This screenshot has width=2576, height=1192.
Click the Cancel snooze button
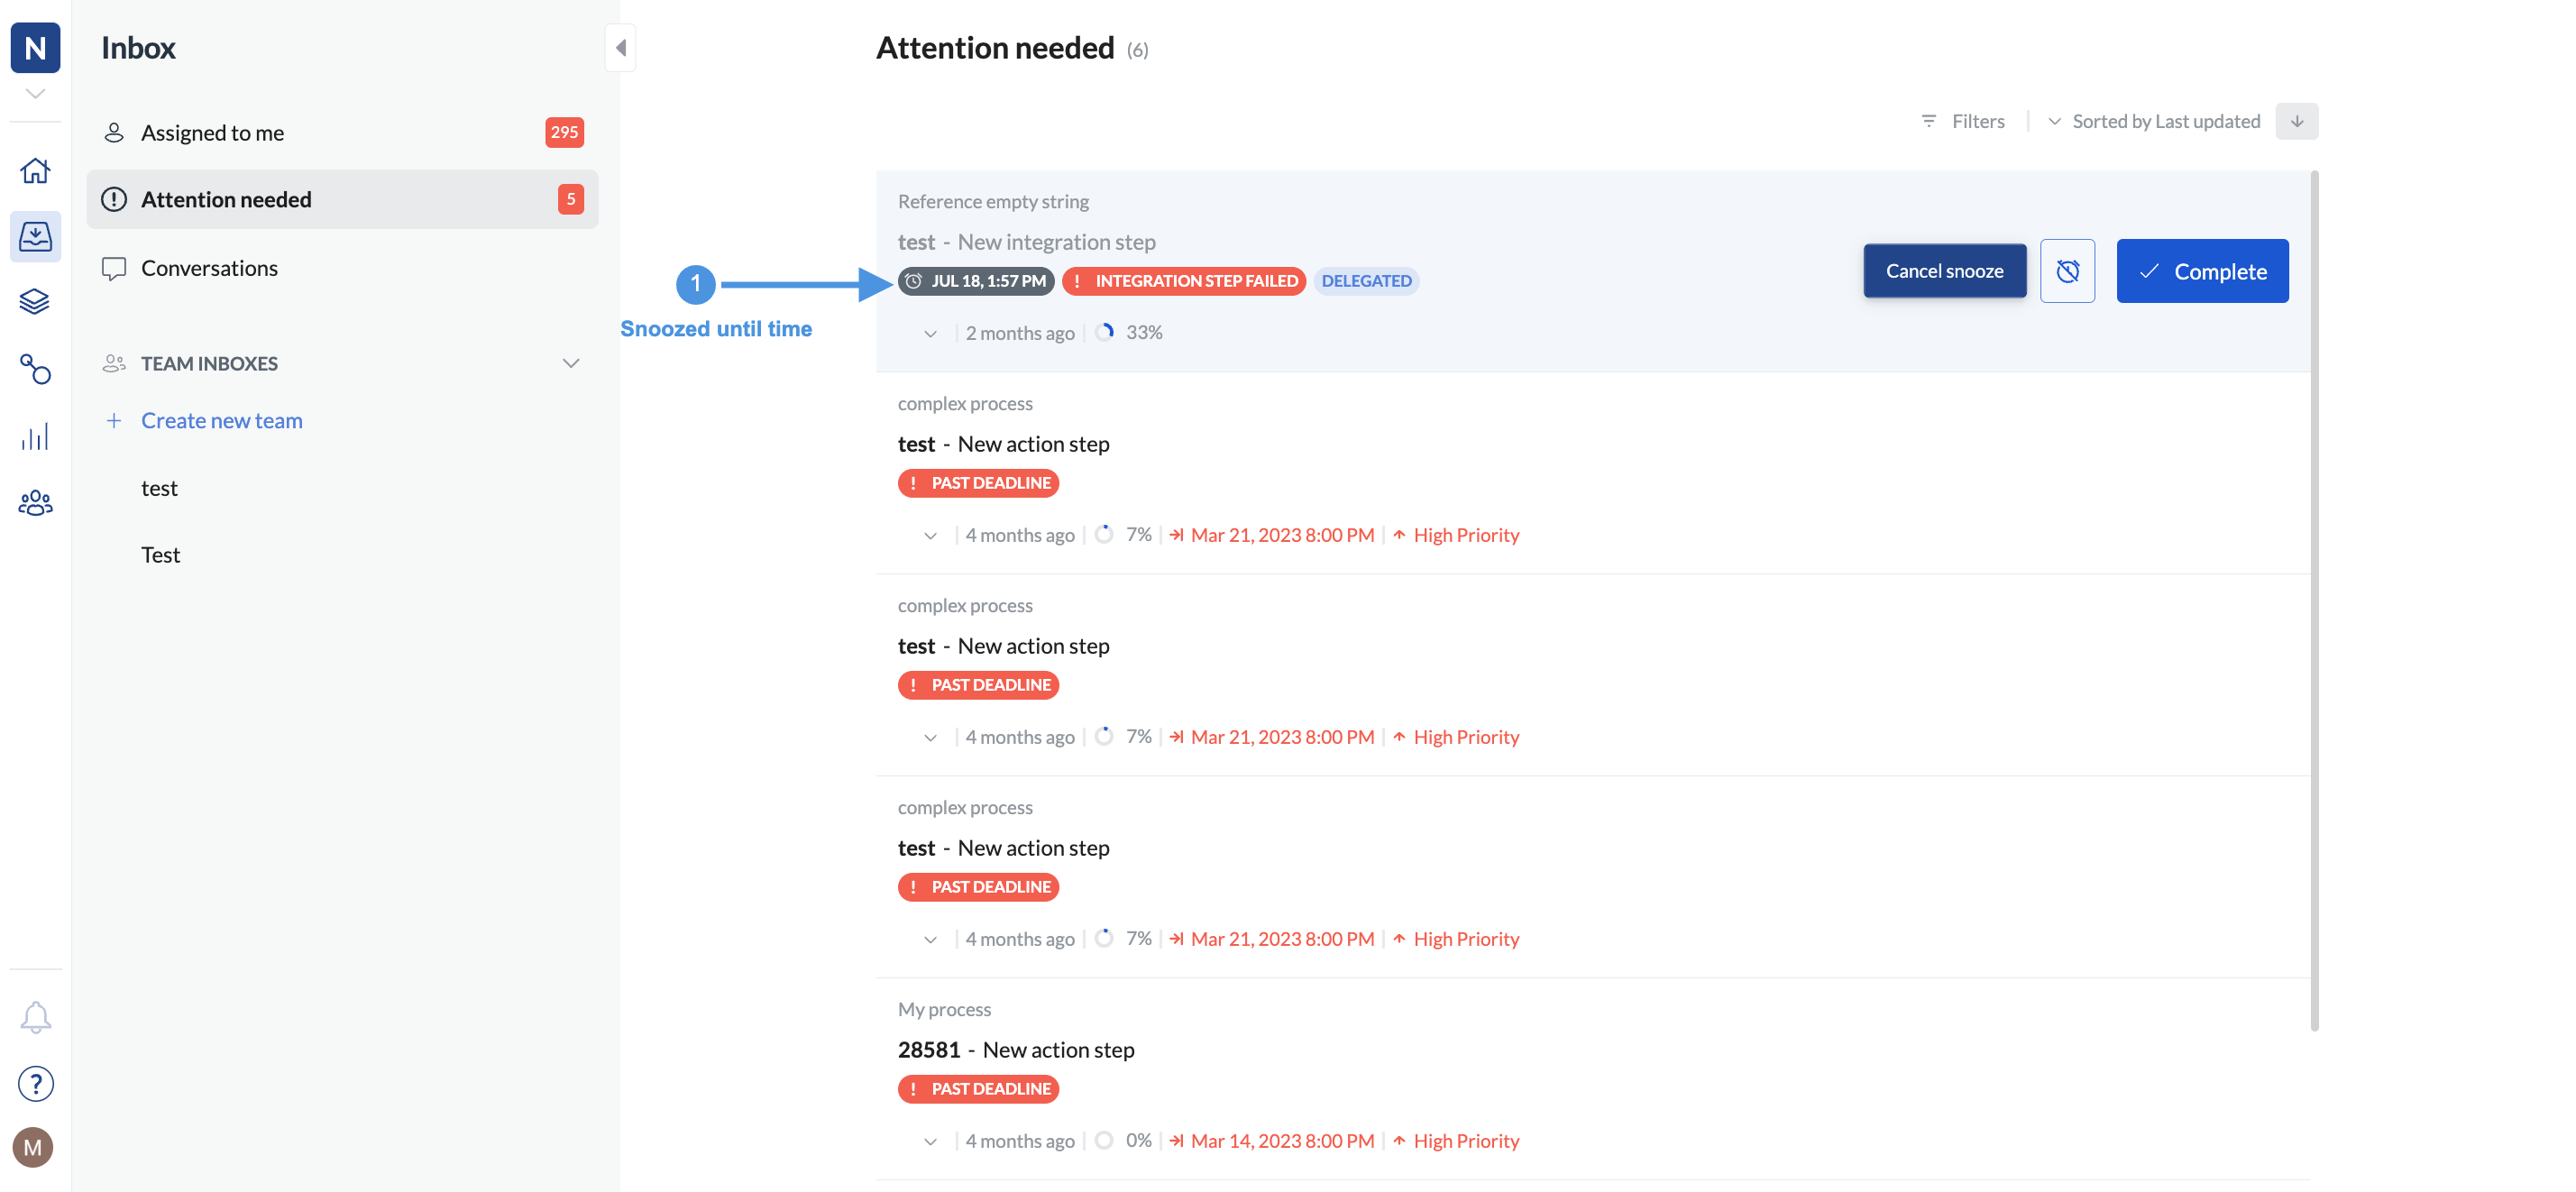(1944, 271)
